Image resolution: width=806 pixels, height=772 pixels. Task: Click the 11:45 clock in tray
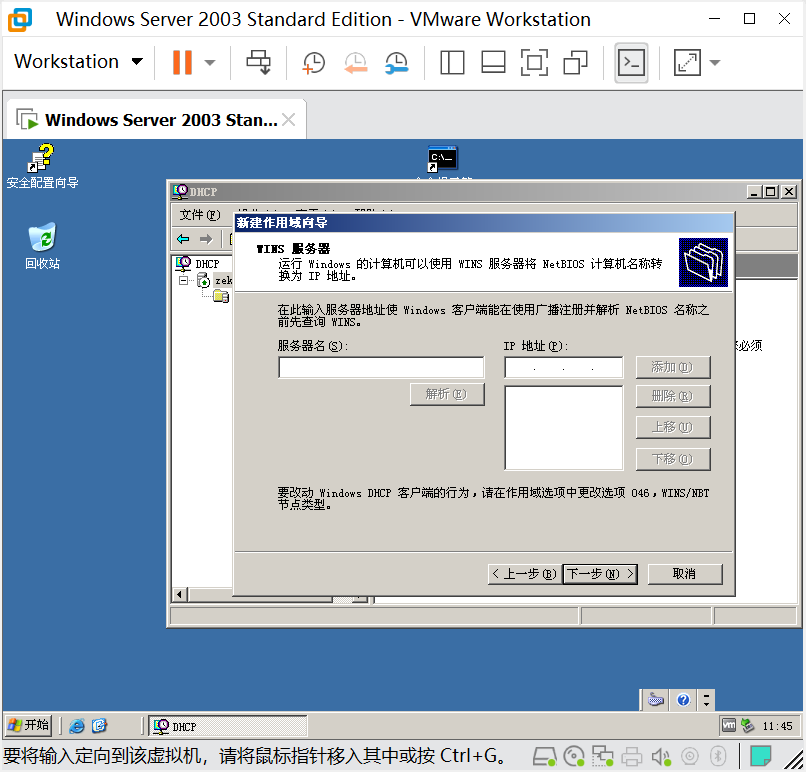[777, 726]
